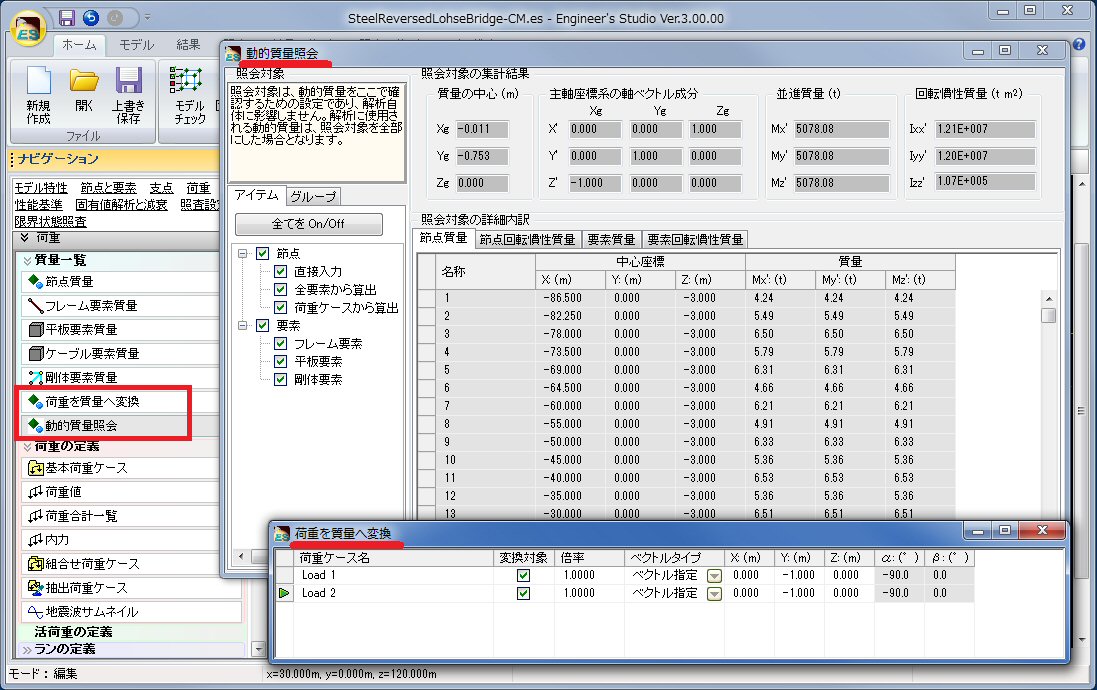Screen dimensions: 1097x690
Task: Open 荷重を質量へ変換 navigation item
Action: point(120,402)
